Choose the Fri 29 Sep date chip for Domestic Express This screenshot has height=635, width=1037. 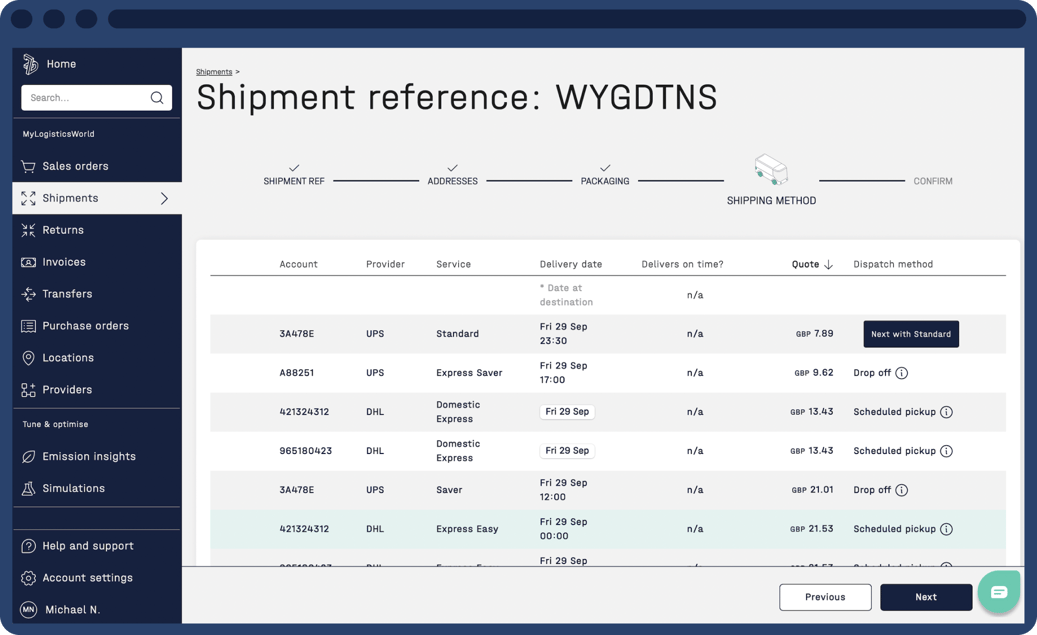(566, 411)
